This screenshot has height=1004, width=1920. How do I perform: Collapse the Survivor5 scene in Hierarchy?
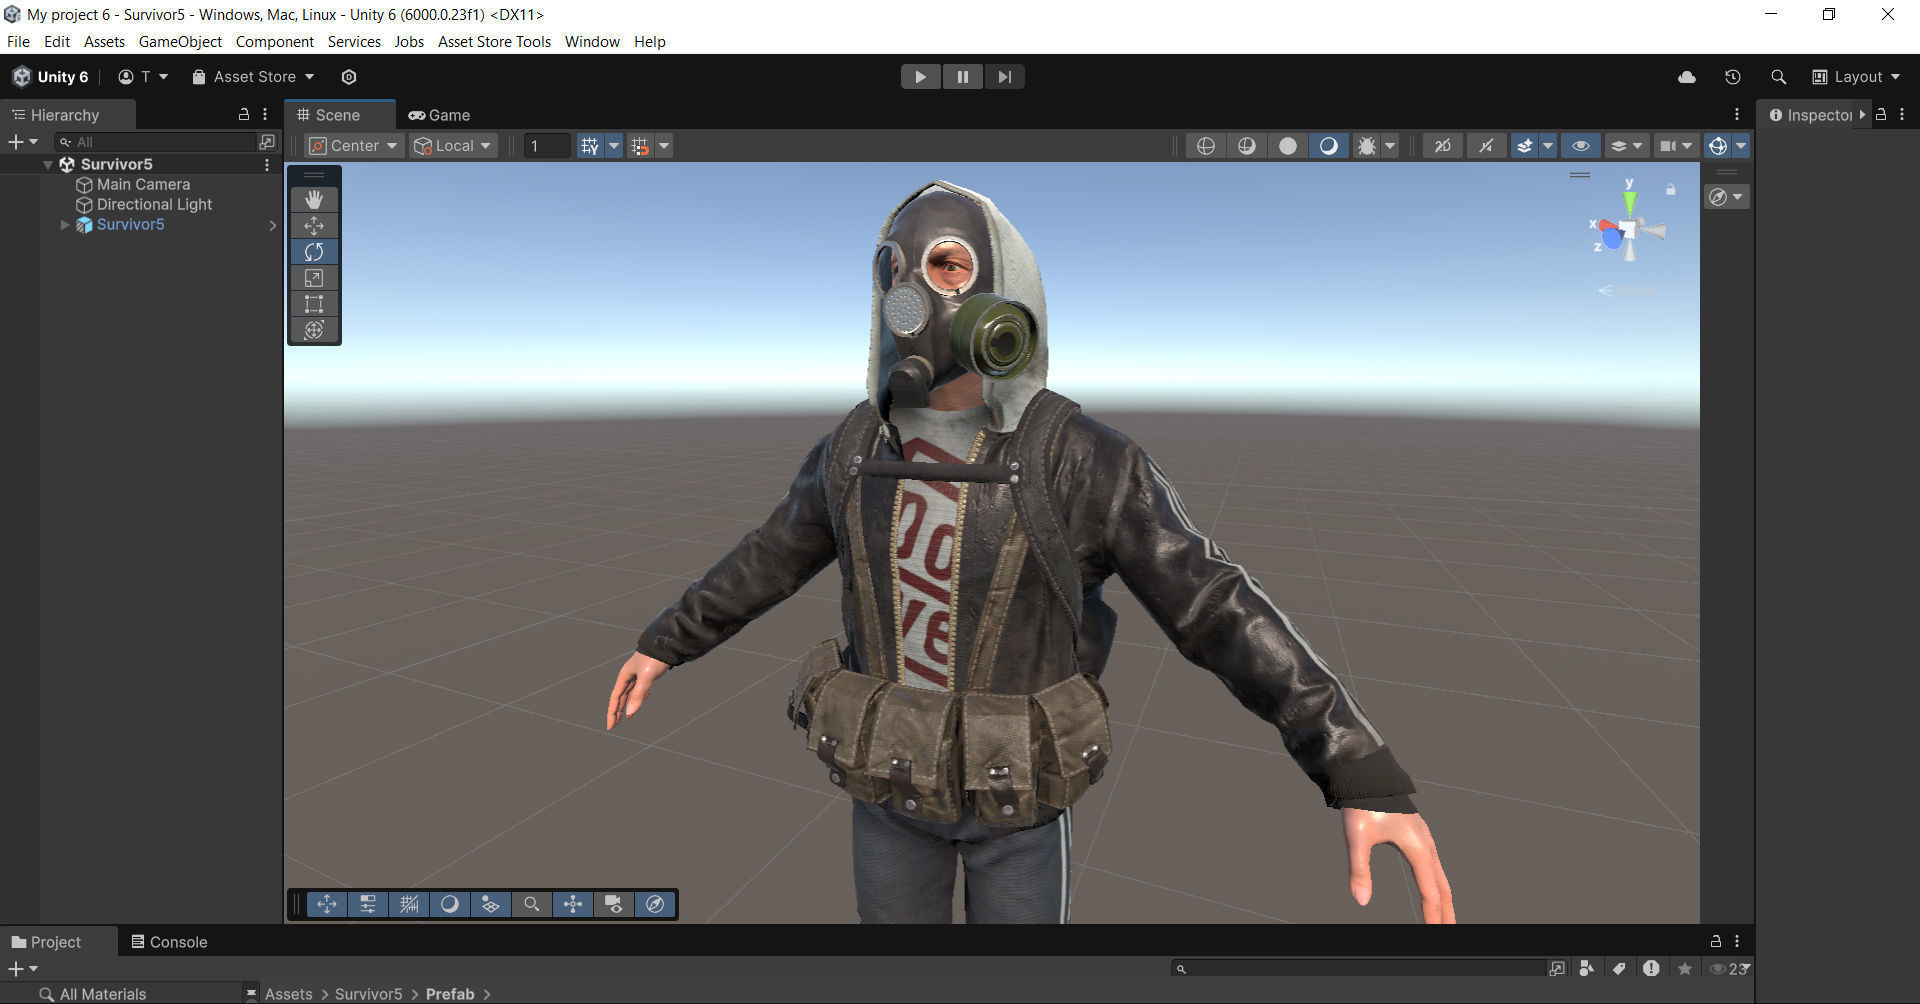click(x=47, y=164)
